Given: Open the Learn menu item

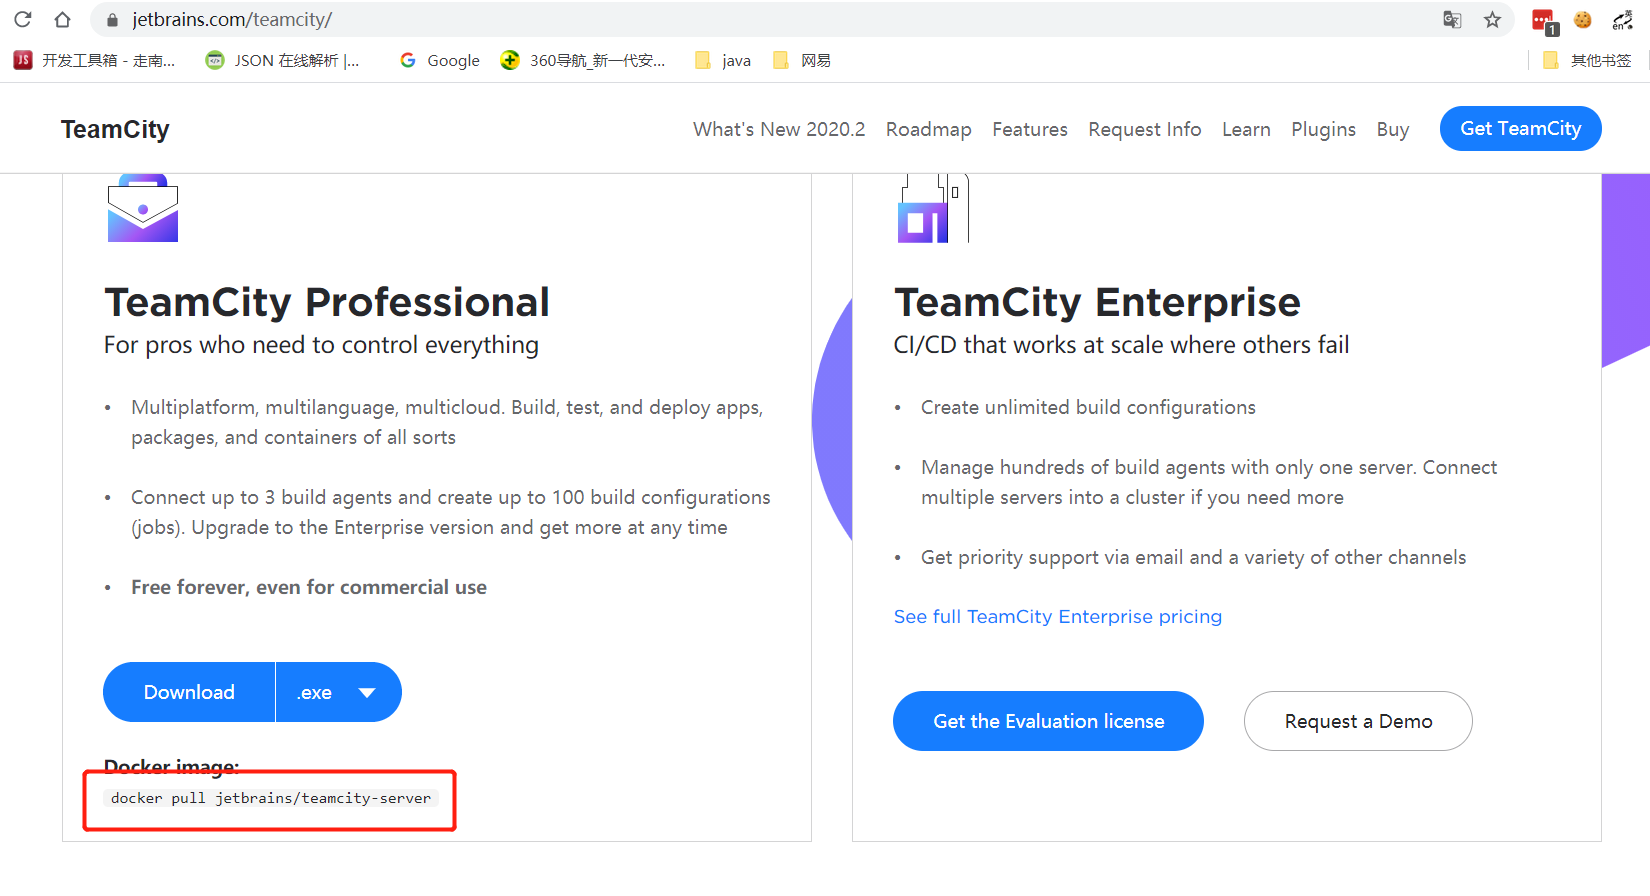Looking at the screenshot, I should 1246,129.
